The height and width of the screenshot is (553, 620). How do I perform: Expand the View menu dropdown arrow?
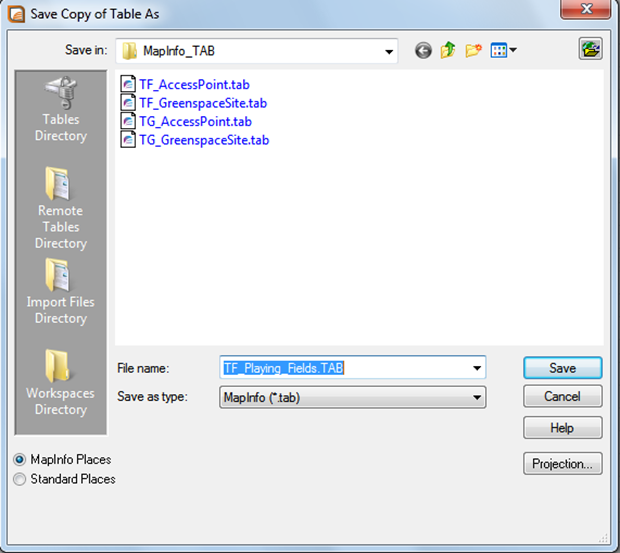513,50
